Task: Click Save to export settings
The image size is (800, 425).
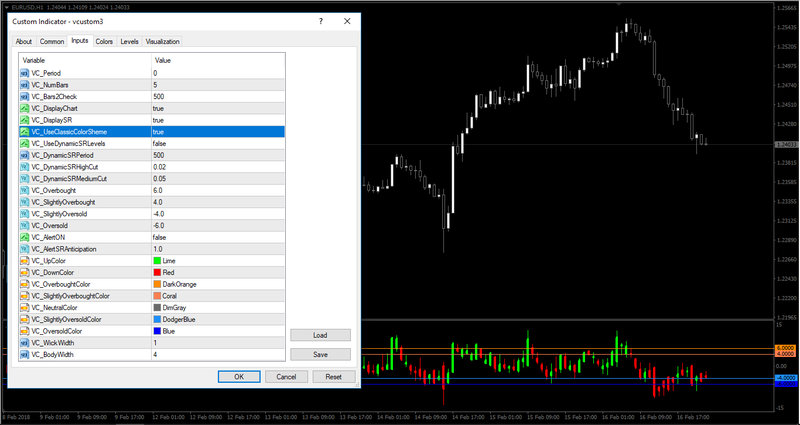Action: (x=320, y=355)
